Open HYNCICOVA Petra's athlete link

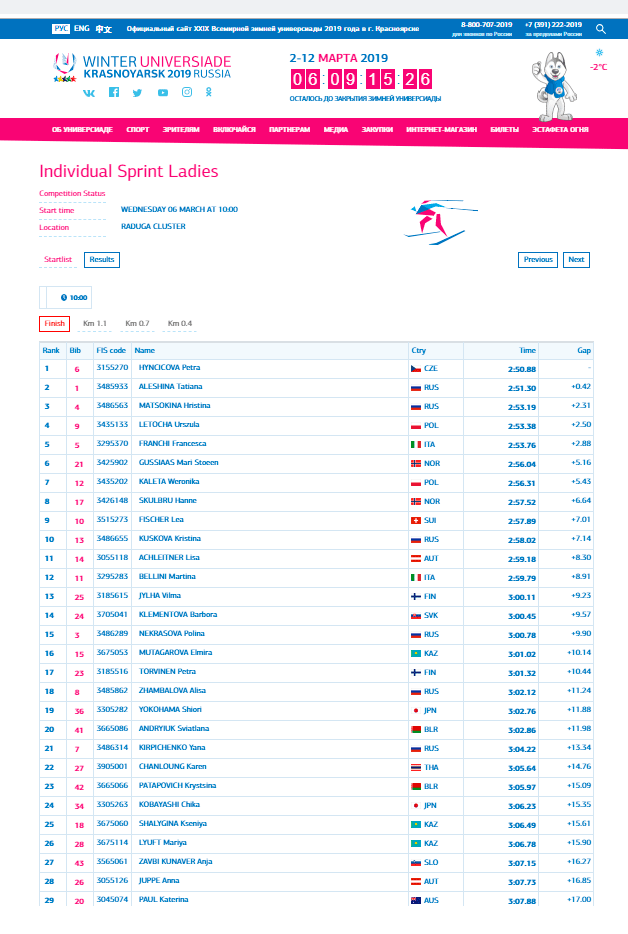tap(169, 368)
